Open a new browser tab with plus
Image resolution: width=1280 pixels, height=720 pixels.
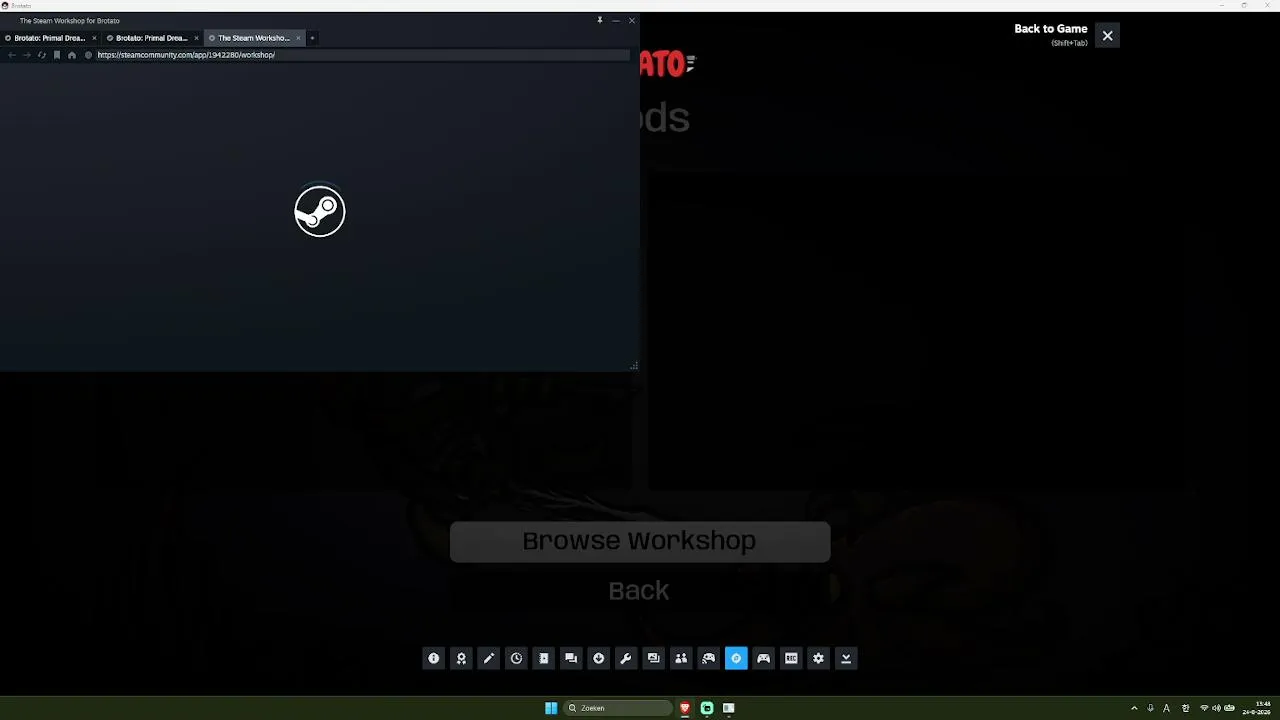point(312,38)
